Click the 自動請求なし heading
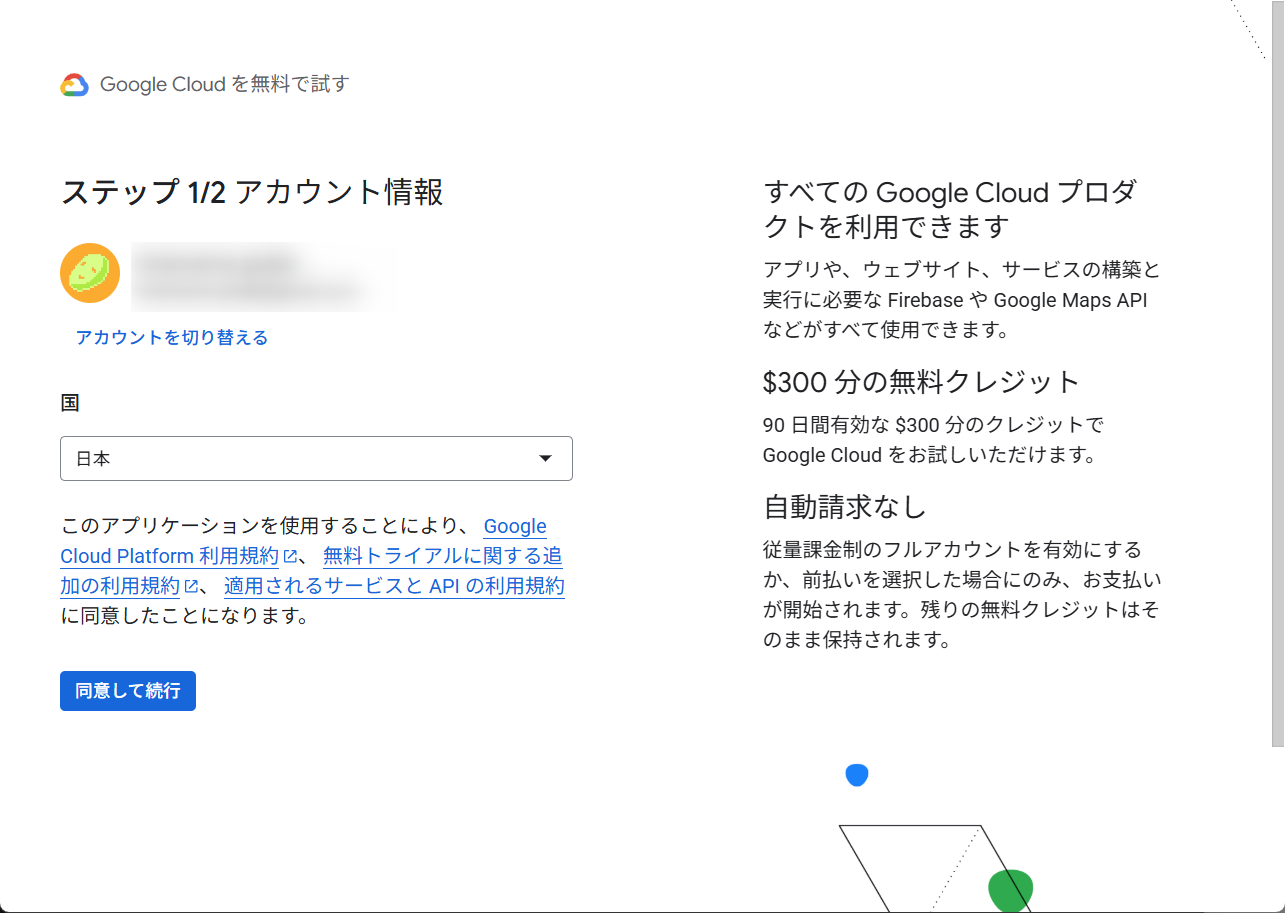 [x=845, y=507]
